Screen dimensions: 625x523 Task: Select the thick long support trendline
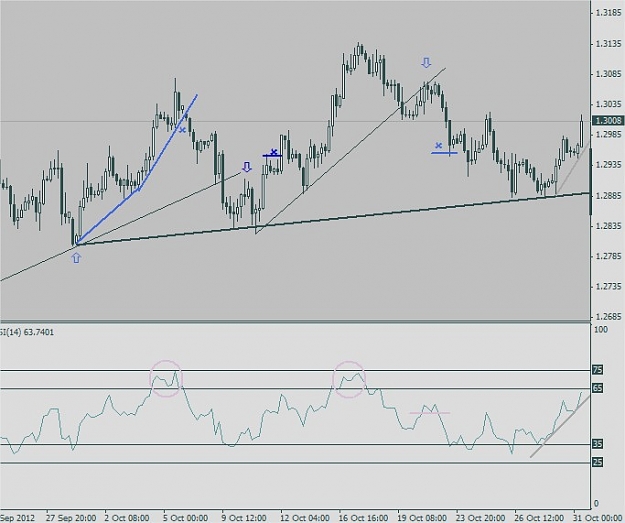tap(333, 218)
